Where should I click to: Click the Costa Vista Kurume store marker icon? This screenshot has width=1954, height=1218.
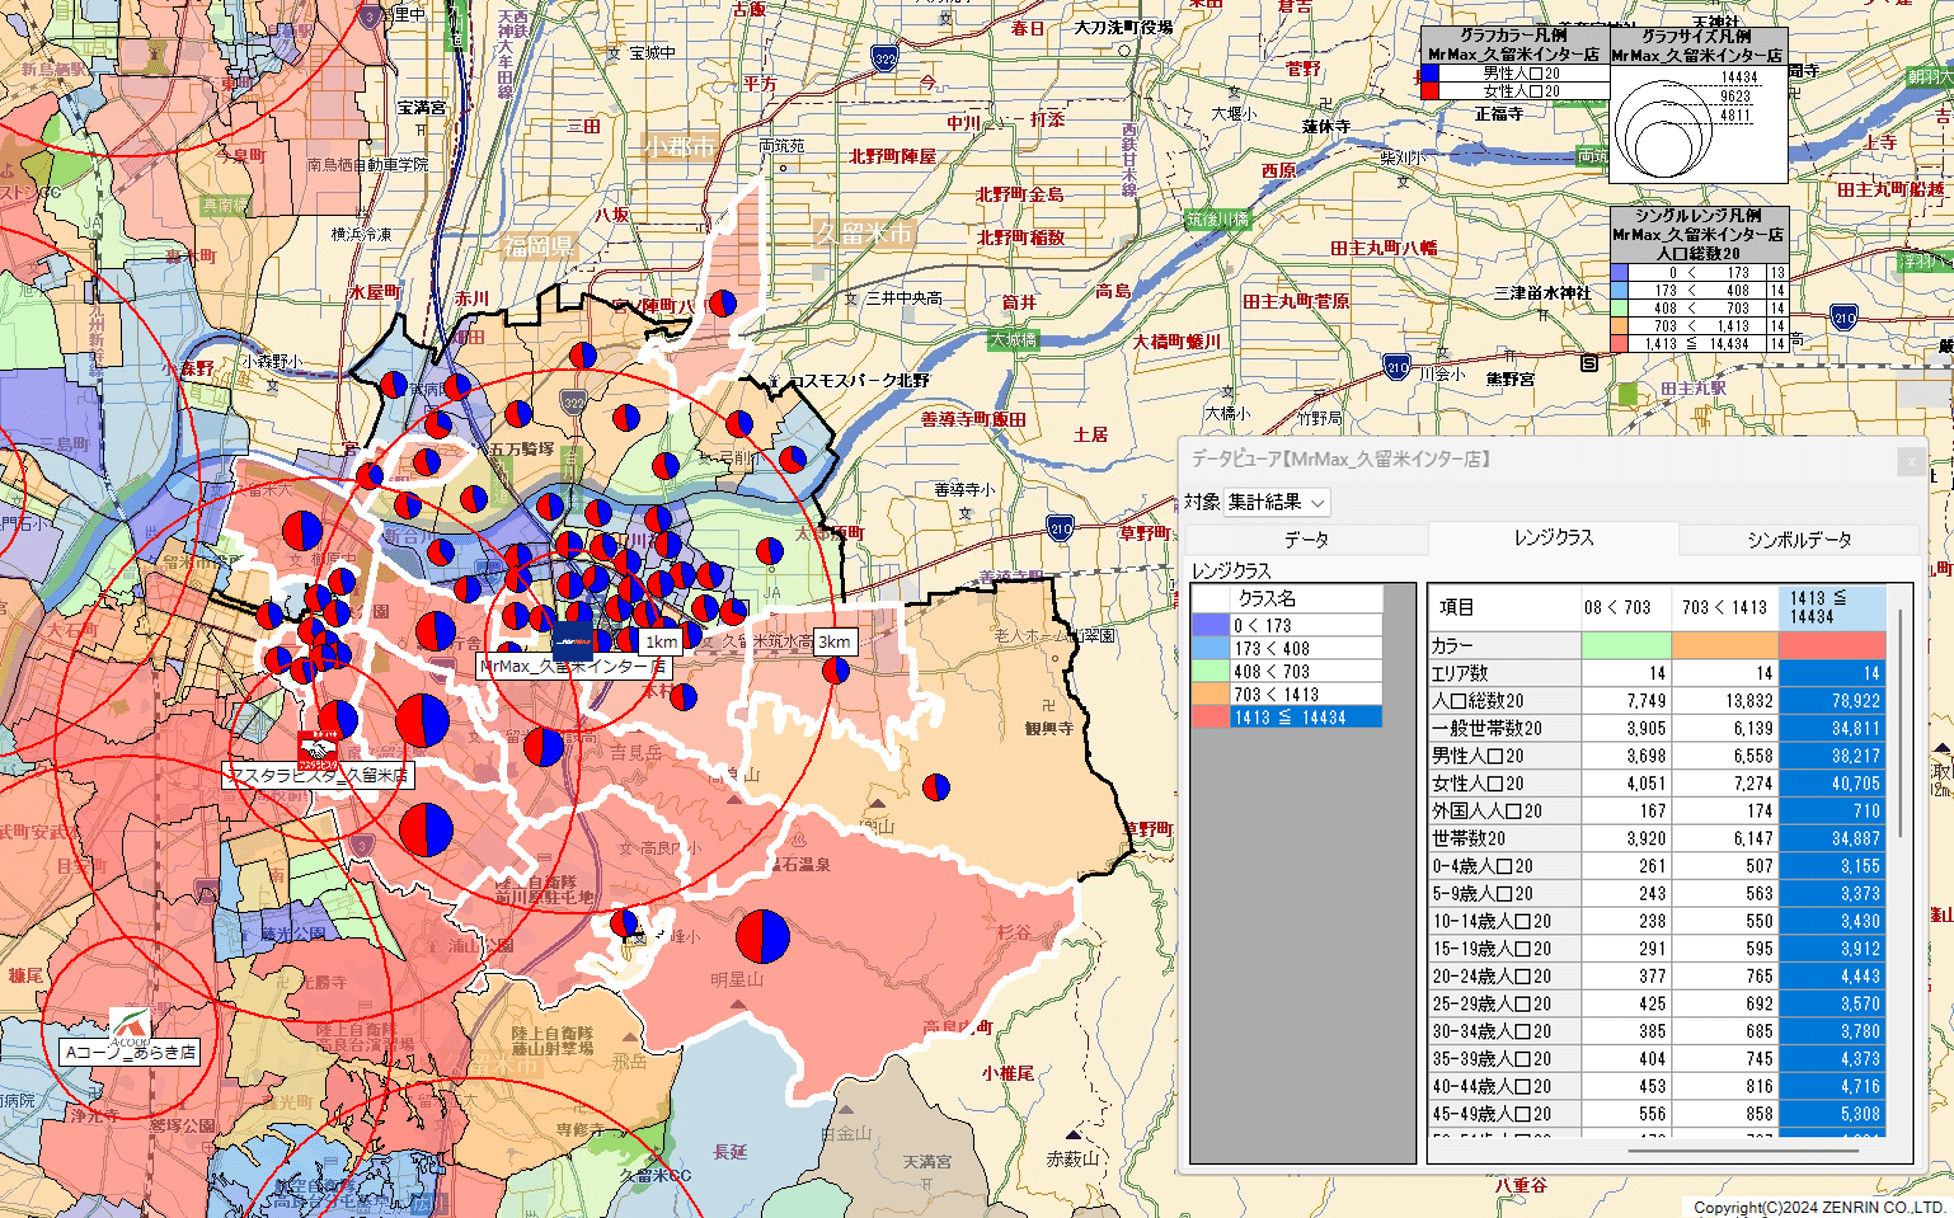tap(318, 748)
